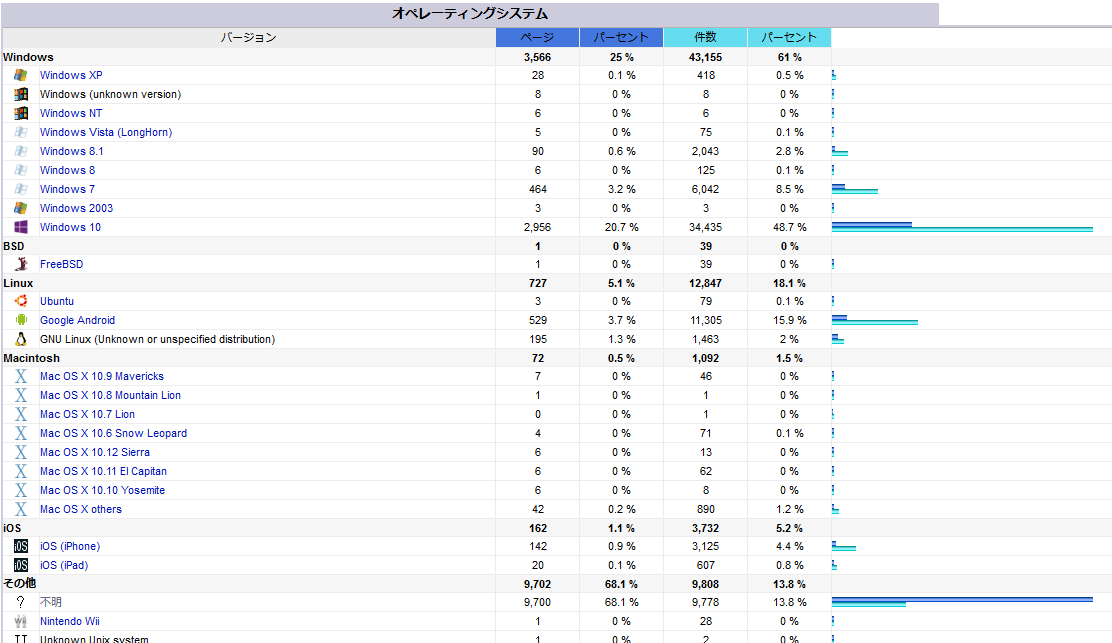Open the Windows Vista (LongHorn) link

(105, 132)
